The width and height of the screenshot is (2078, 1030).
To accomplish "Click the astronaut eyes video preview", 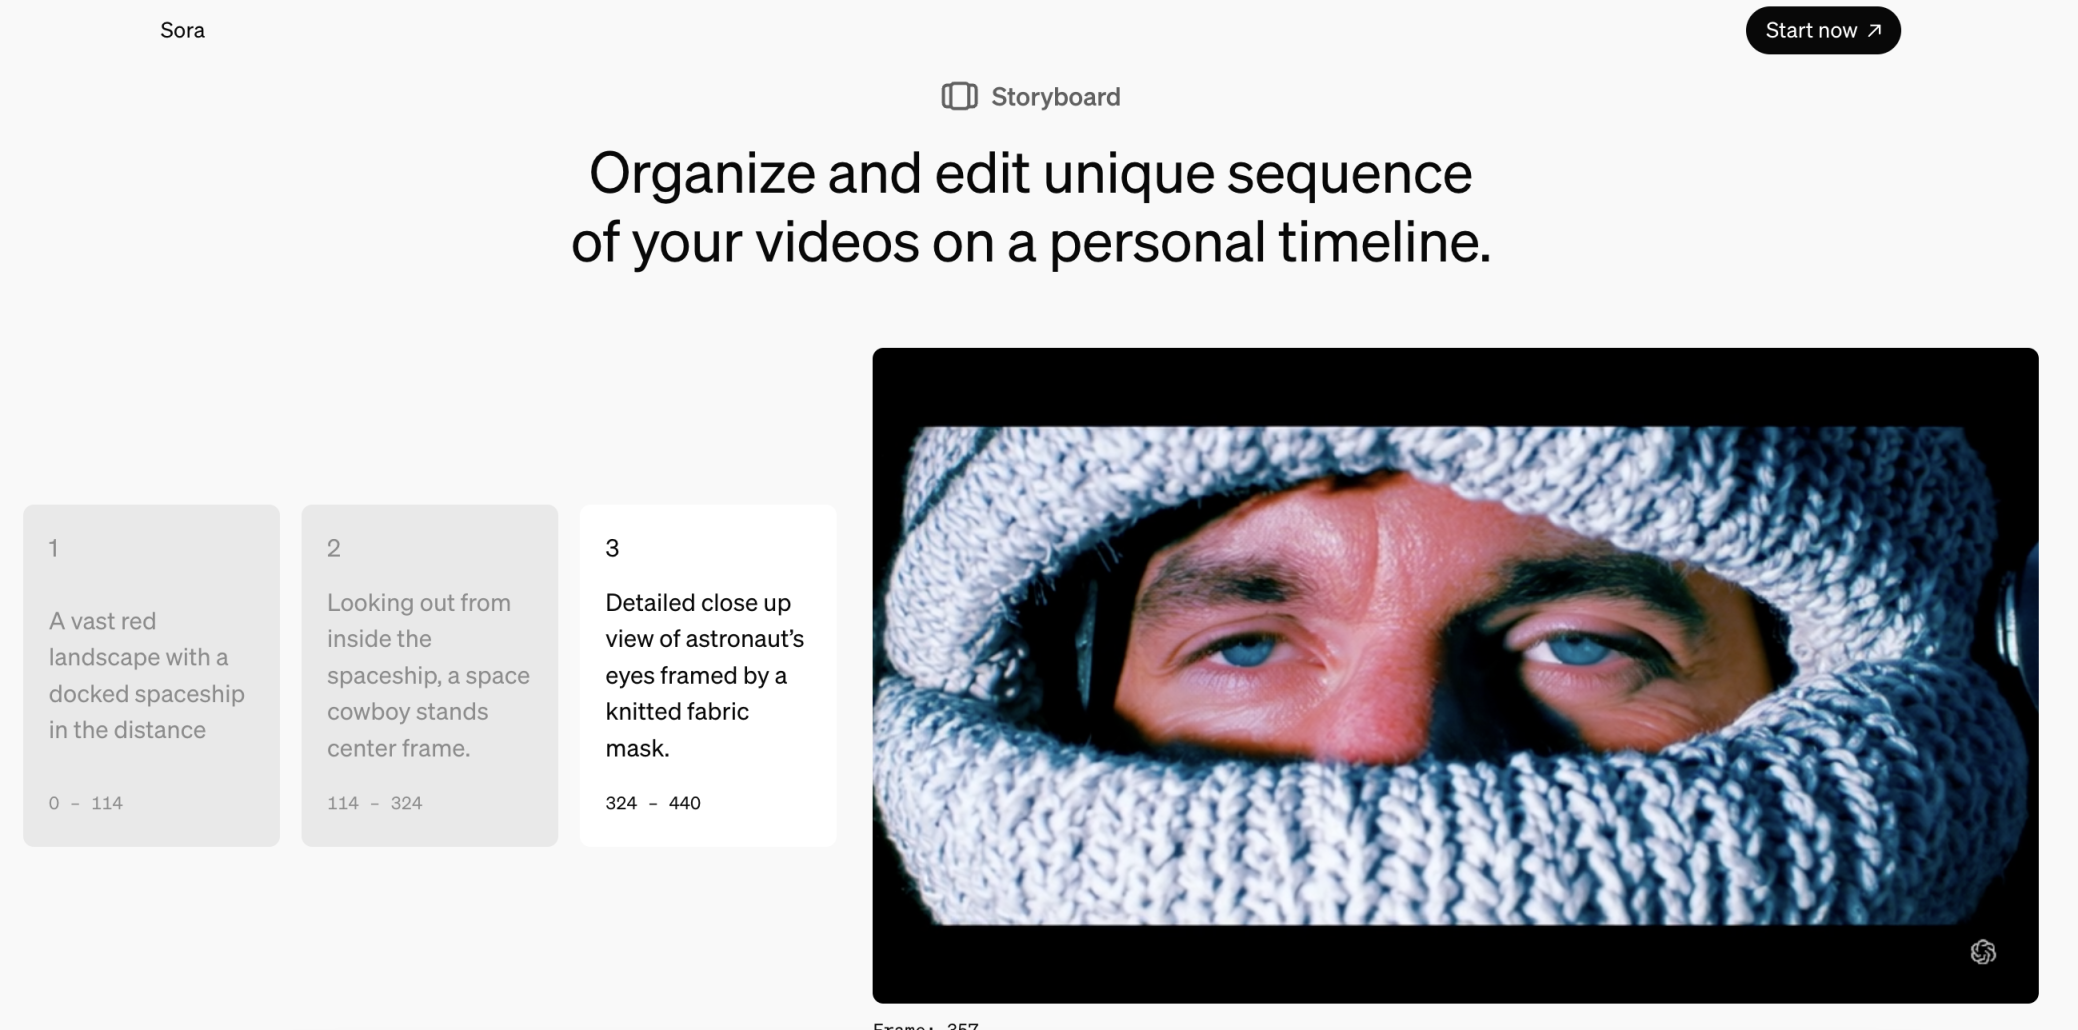I will 1455,675.
